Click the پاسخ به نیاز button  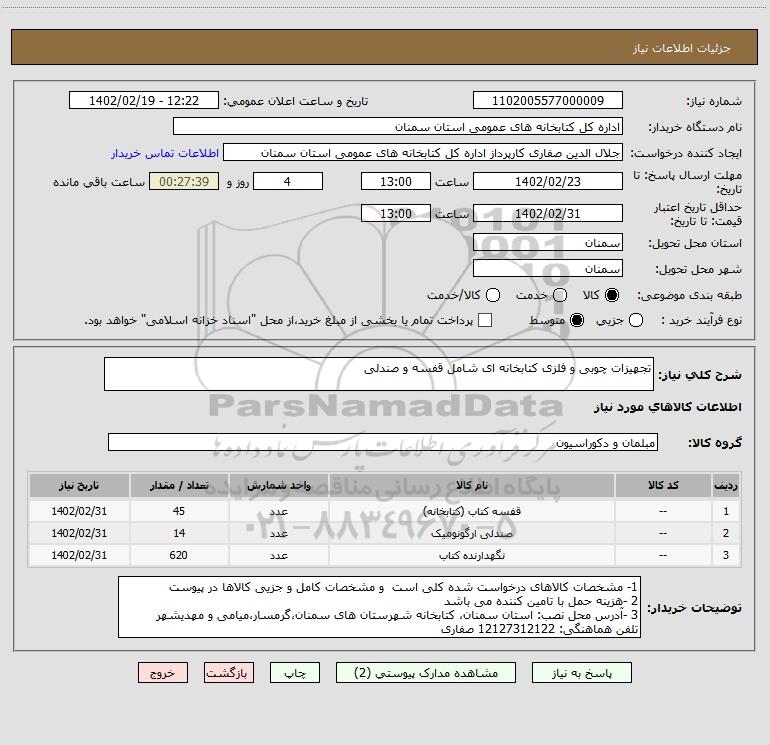[582, 673]
